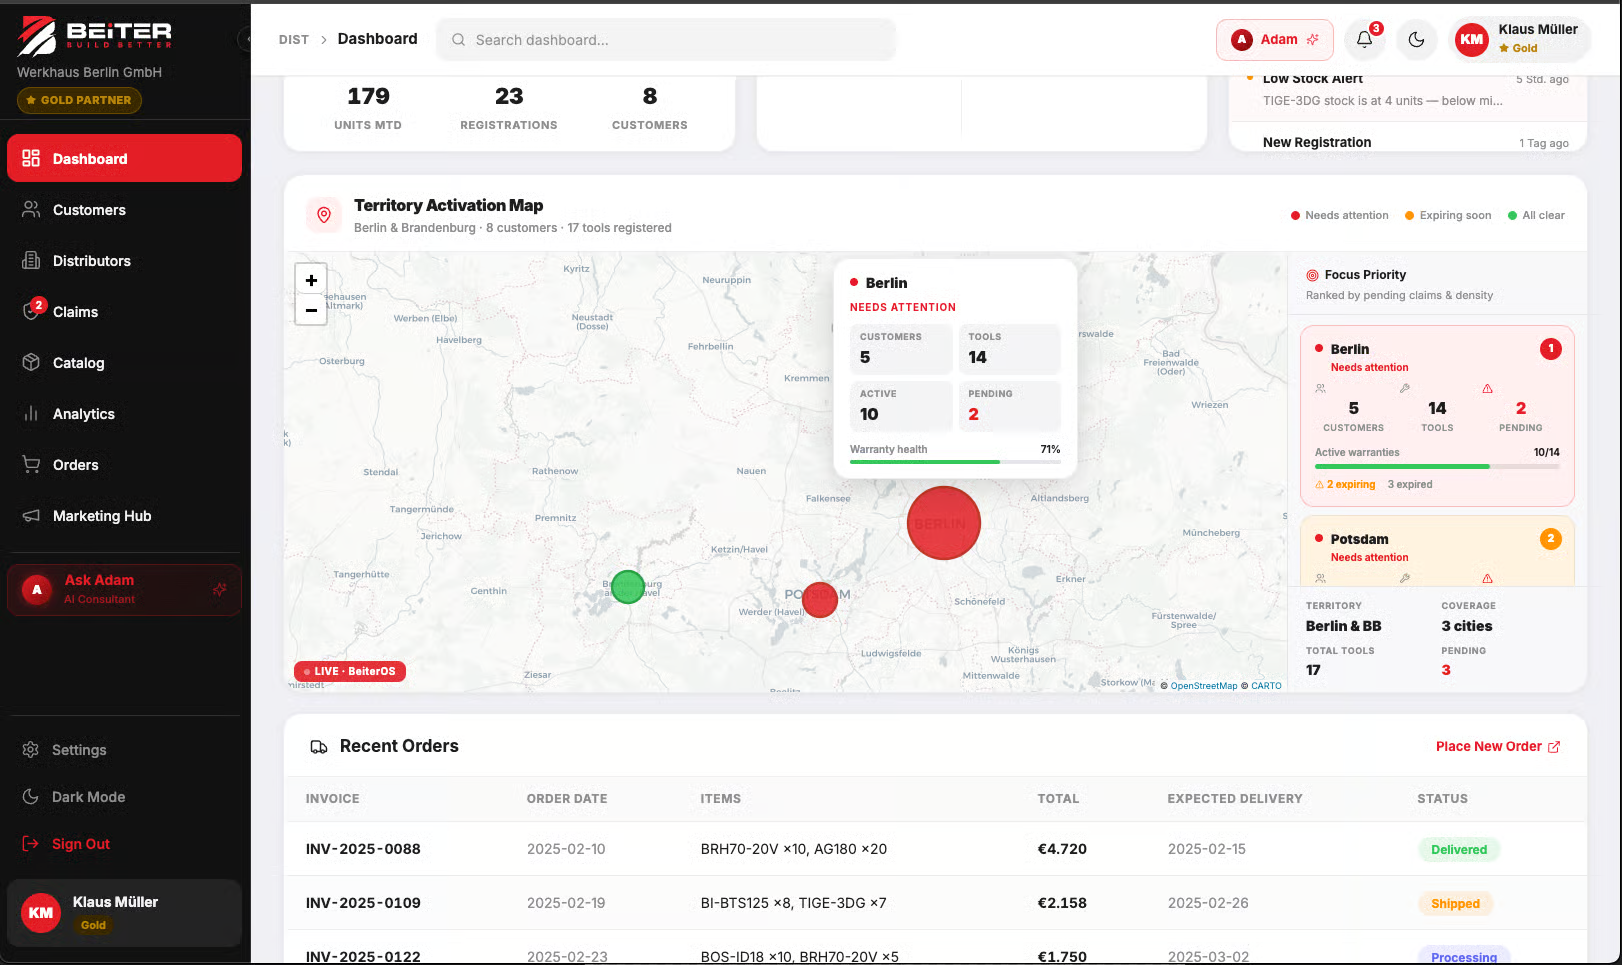
Task: Click the Distributors building icon
Action: click(x=31, y=261)
